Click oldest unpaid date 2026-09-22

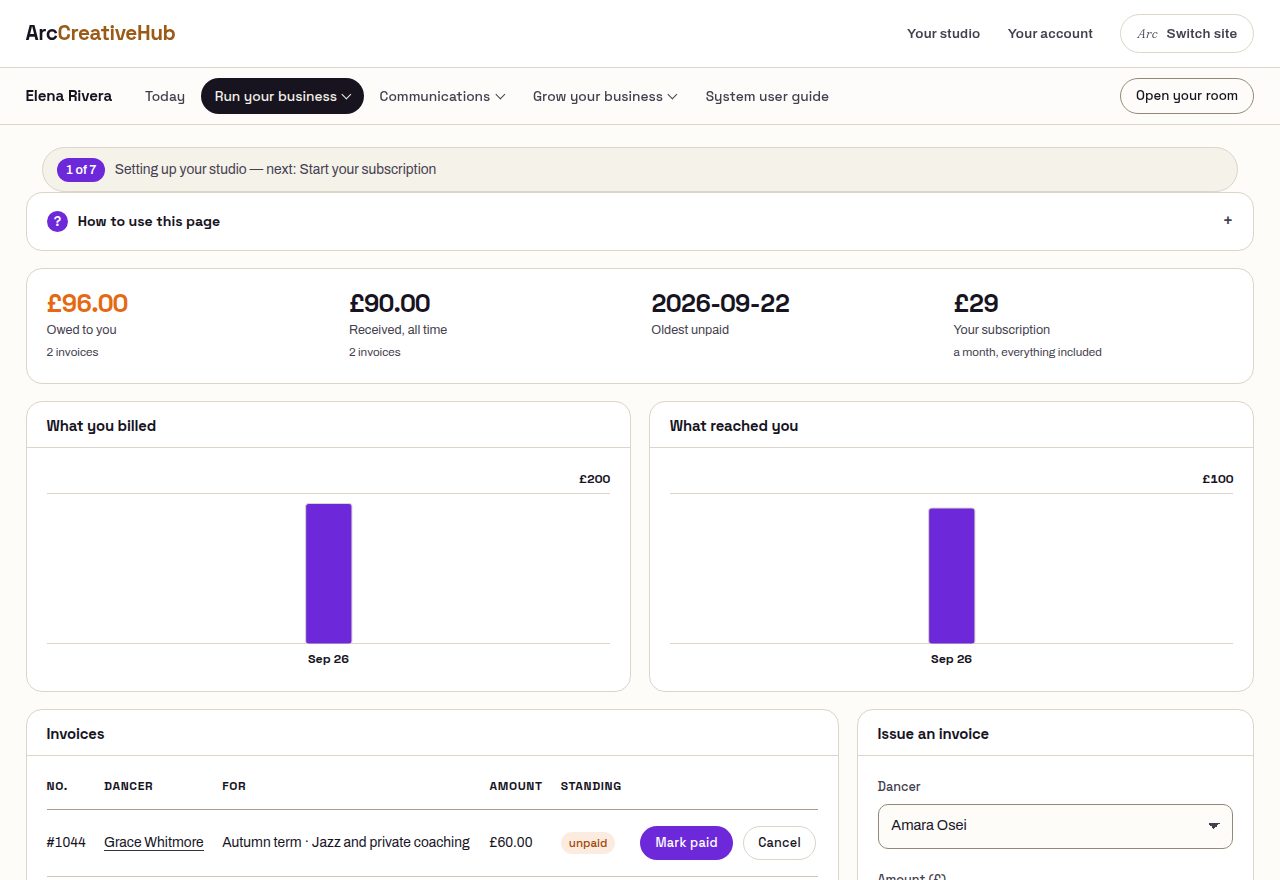(x=720, y=303)
